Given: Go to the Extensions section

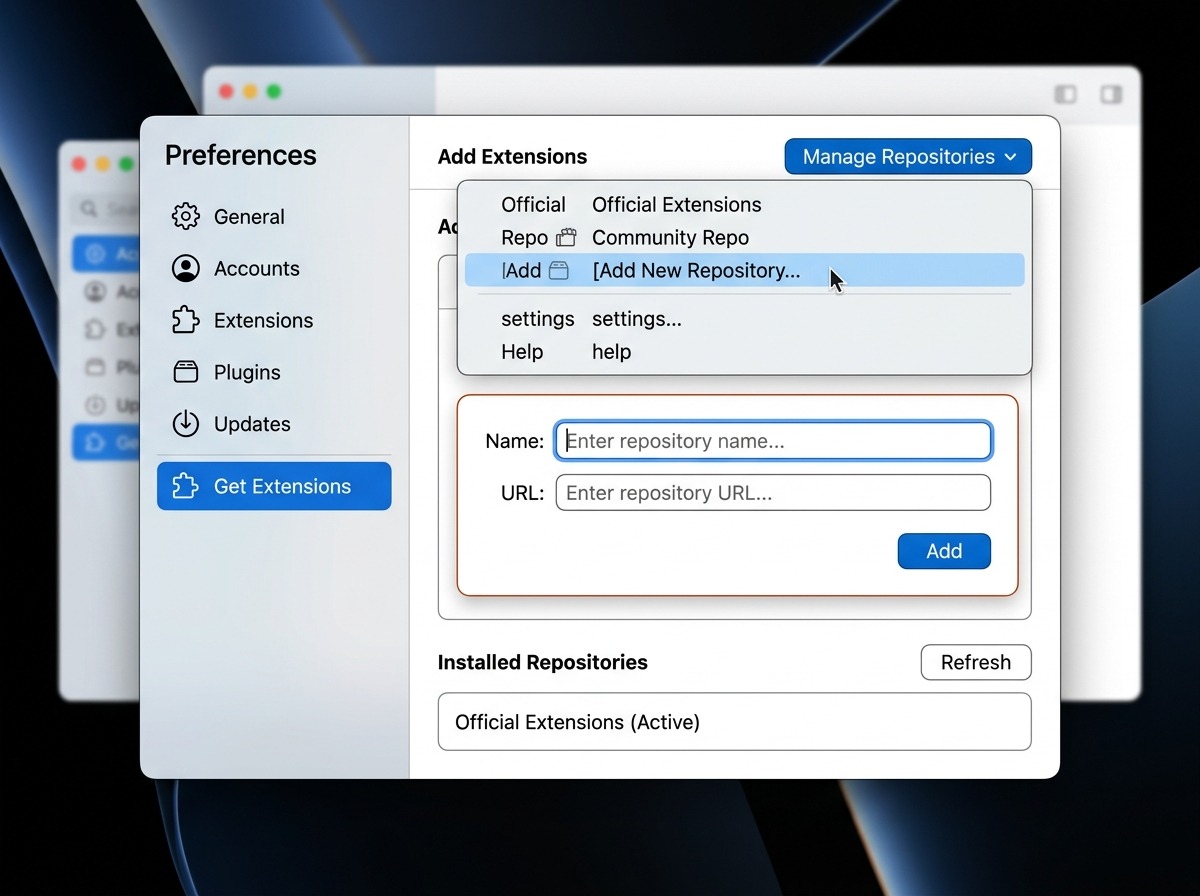Looking at the screenshot, I should pos(274,320).
